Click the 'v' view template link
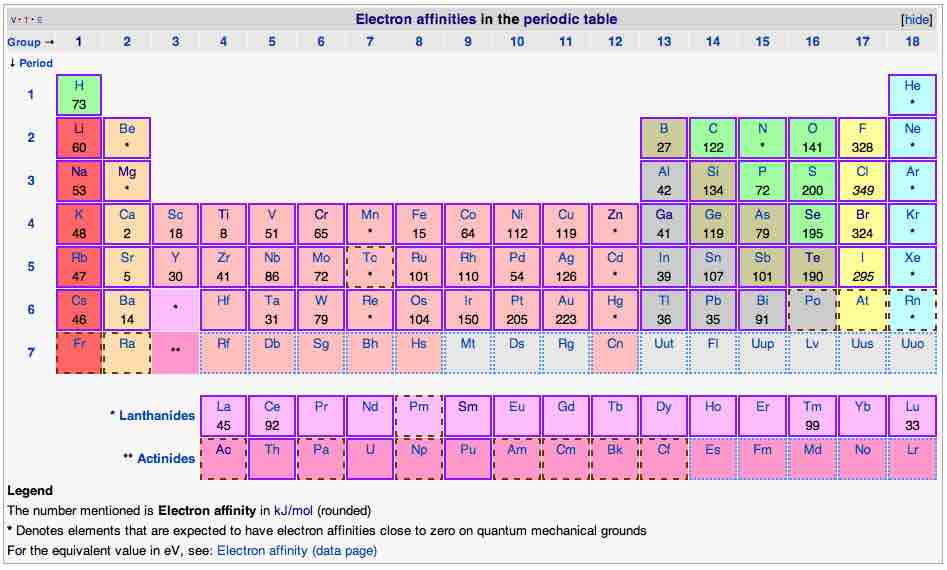Viewport: 947px width, 570px height. [13, 20]
